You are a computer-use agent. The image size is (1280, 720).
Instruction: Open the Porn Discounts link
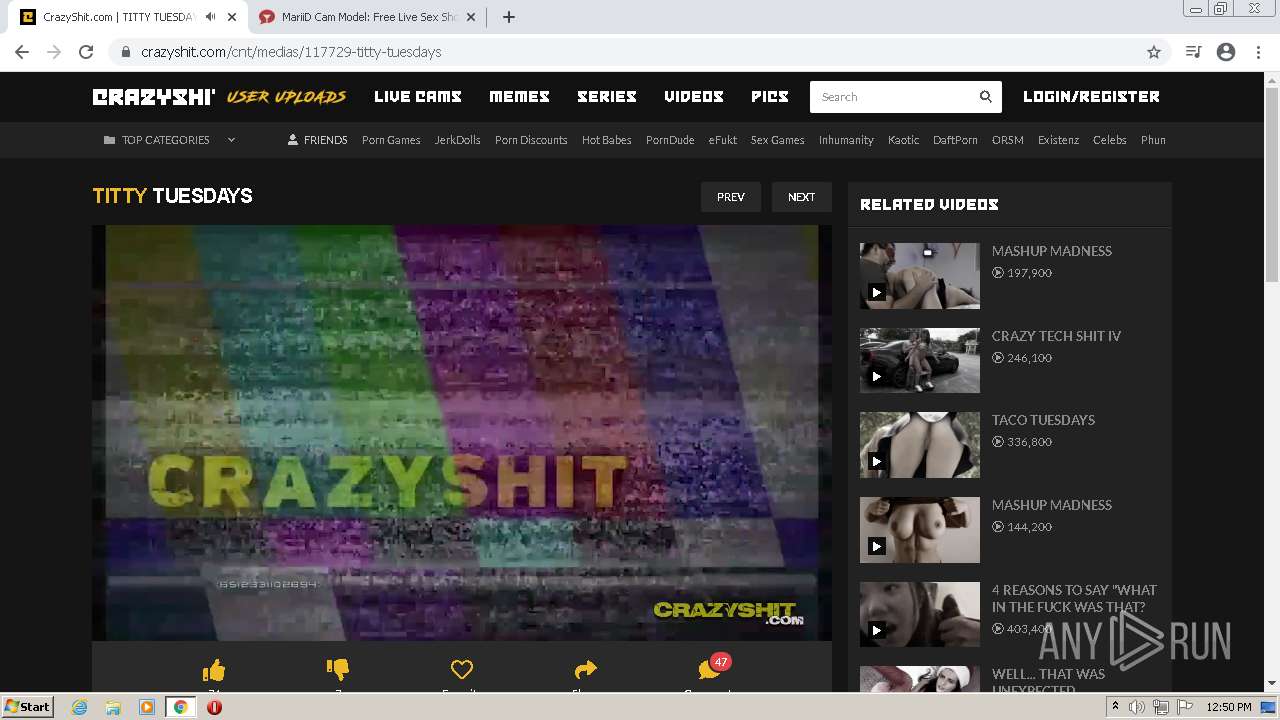point(531,140)
